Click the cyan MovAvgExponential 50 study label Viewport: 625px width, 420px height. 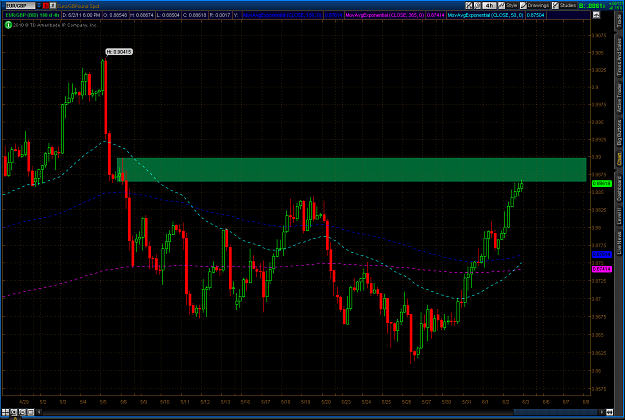tap(485, 15)
